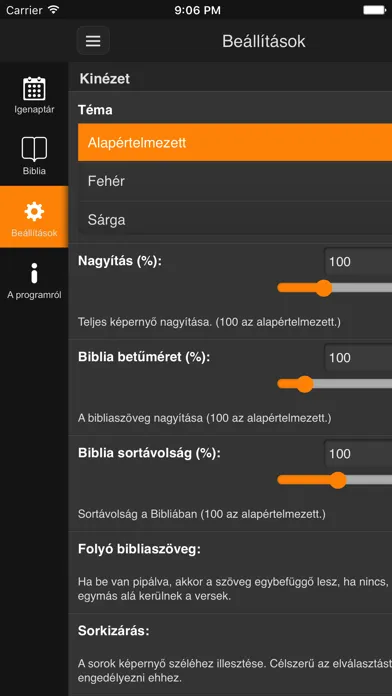Open the hamburger menu button

(93, 41)
